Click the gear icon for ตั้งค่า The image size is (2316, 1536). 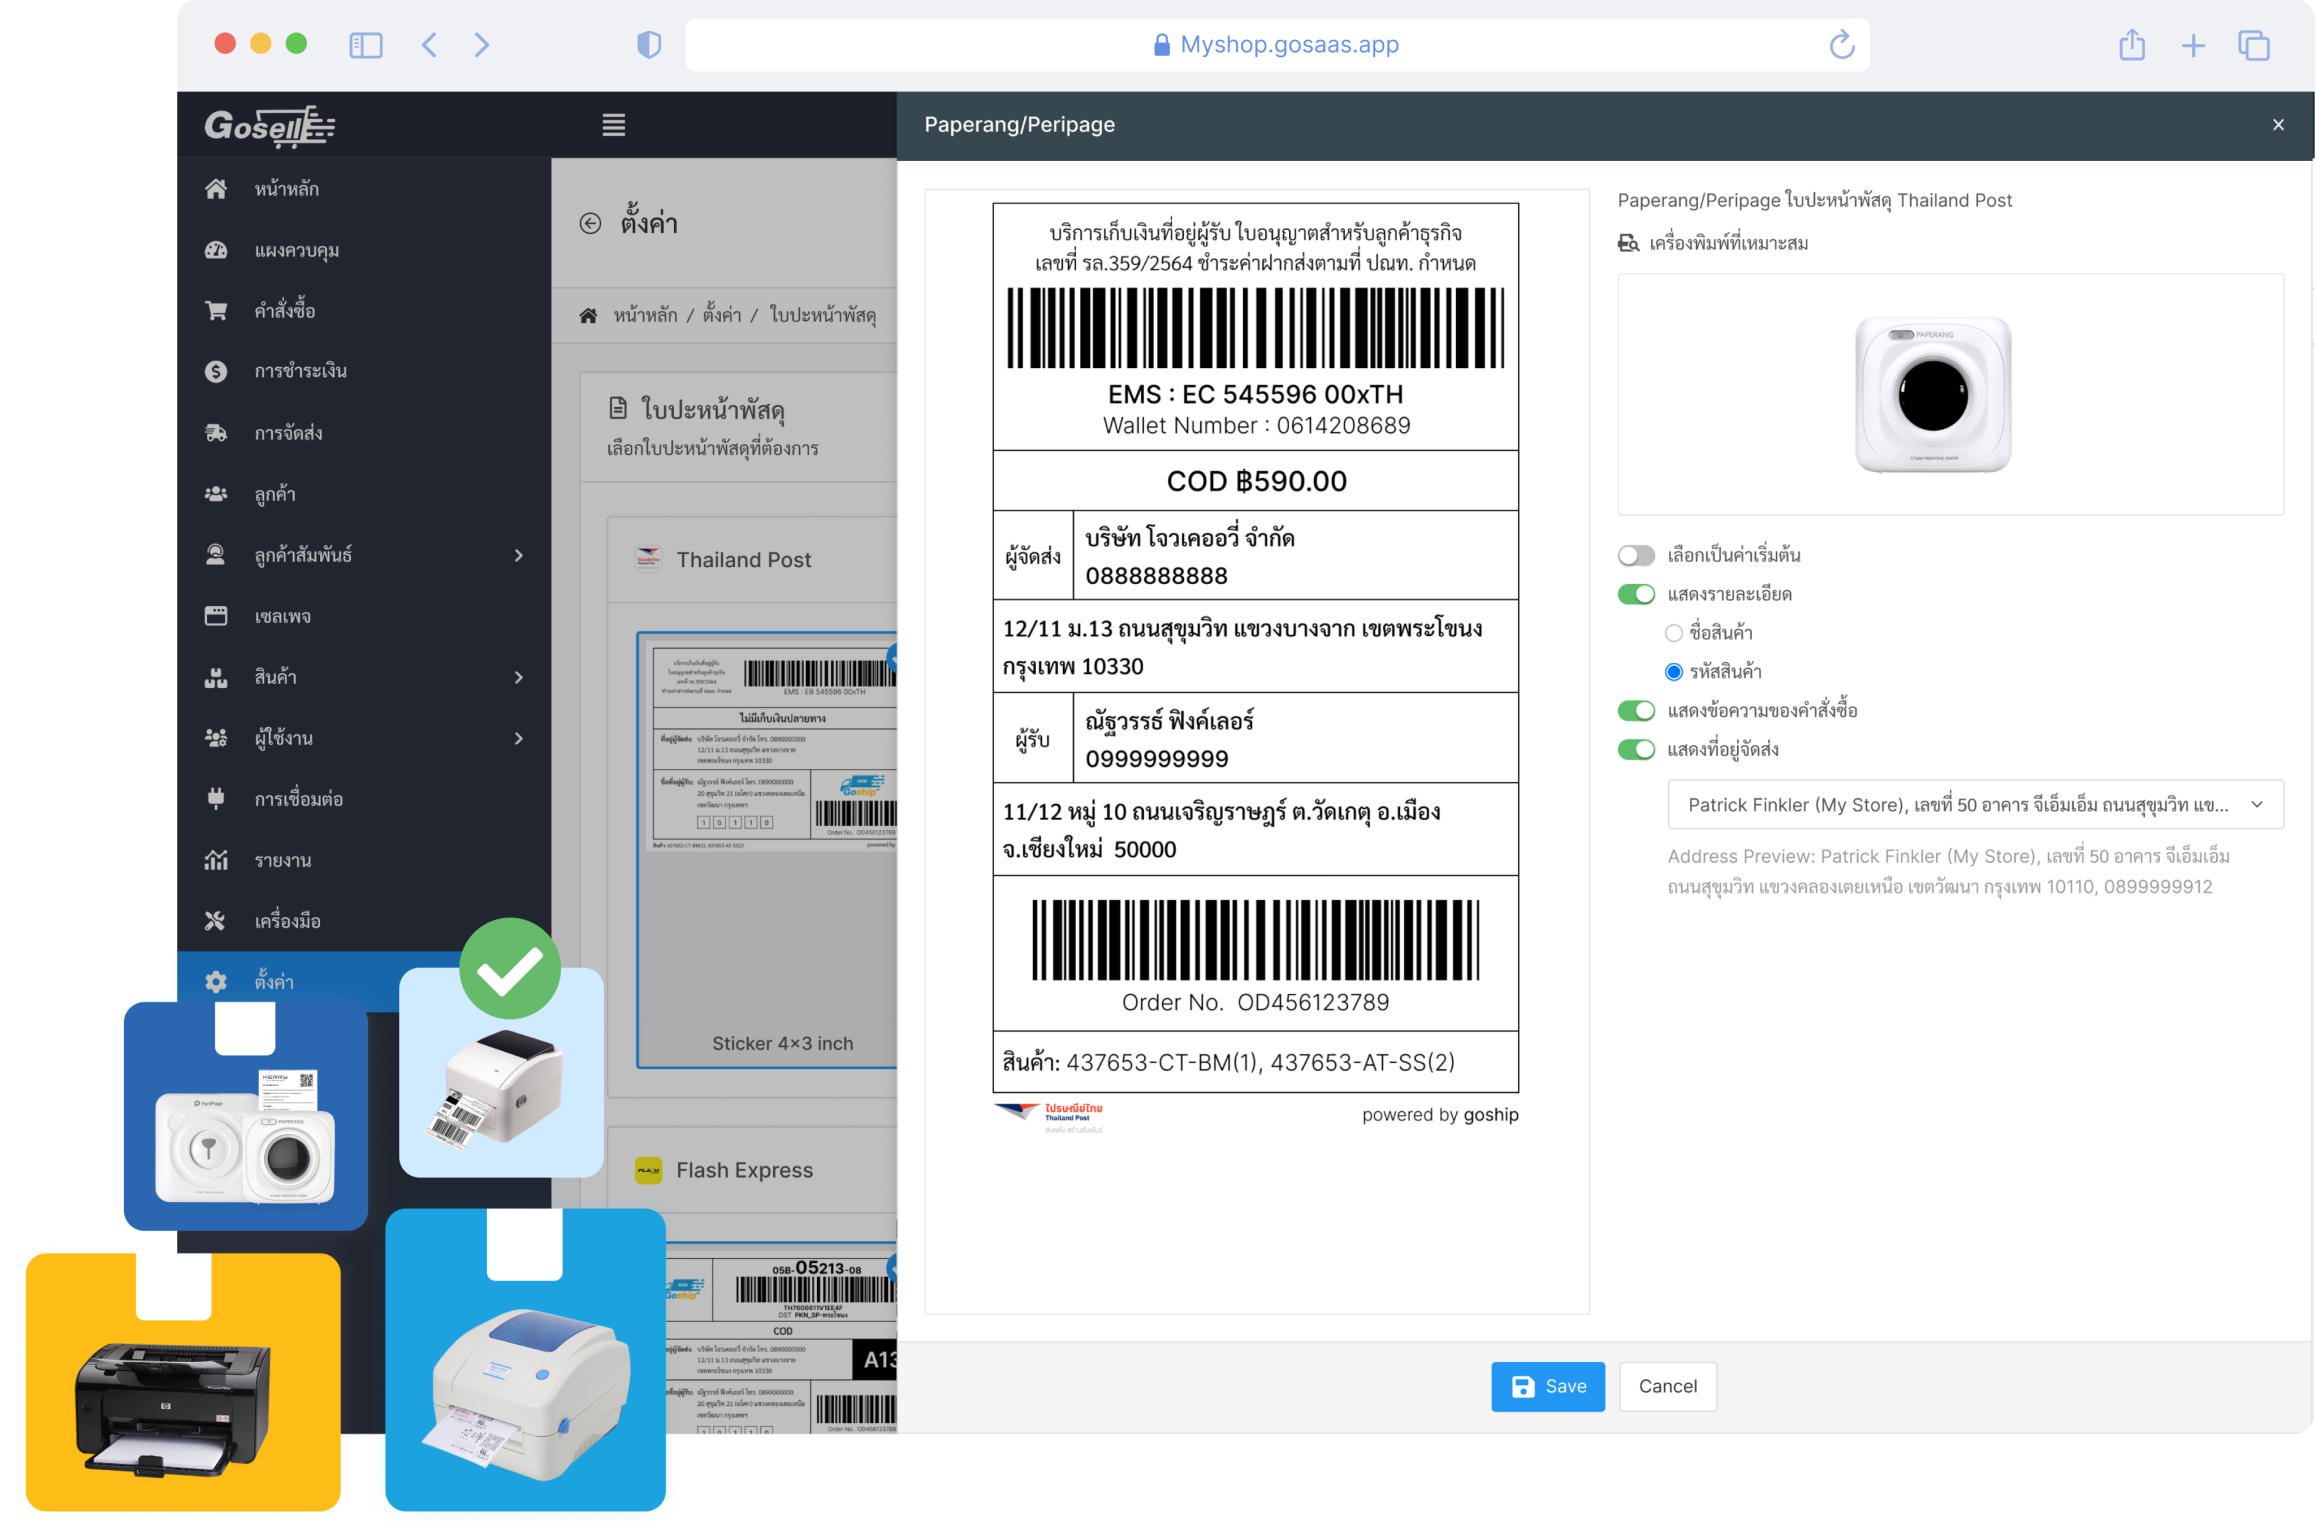(216, 982)
